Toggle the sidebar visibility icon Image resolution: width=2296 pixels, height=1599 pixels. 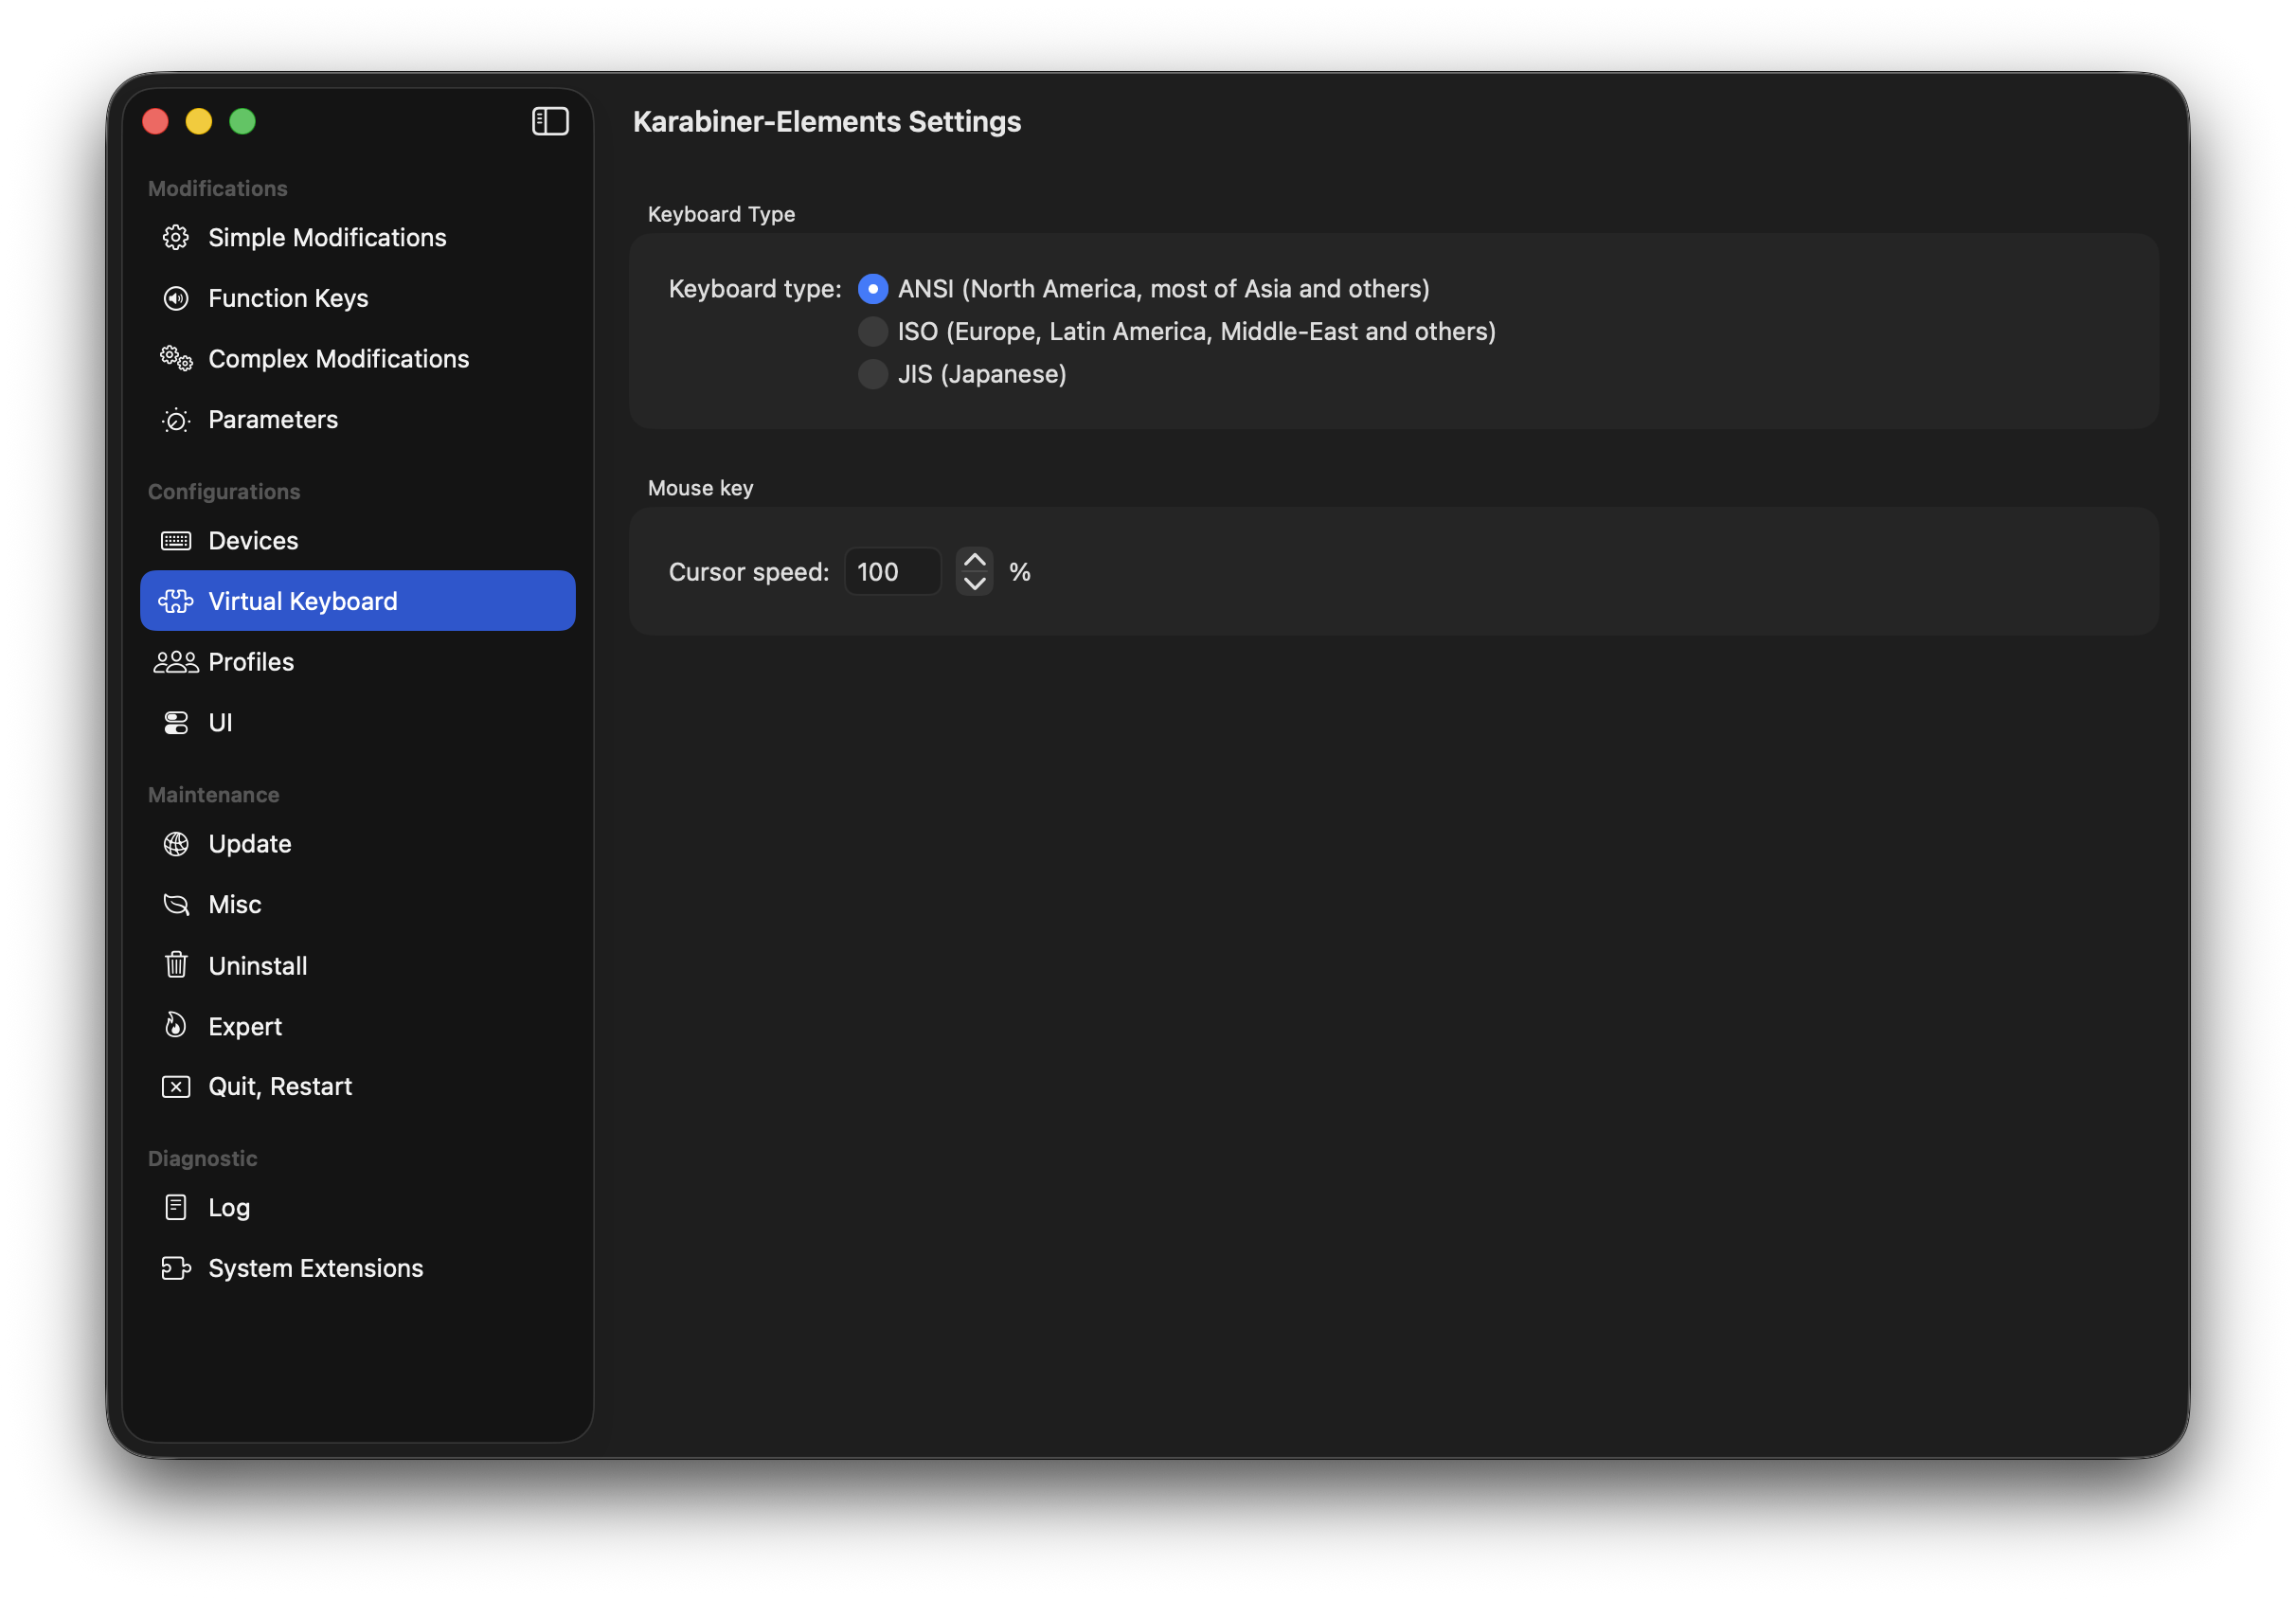tap(550, 121)
